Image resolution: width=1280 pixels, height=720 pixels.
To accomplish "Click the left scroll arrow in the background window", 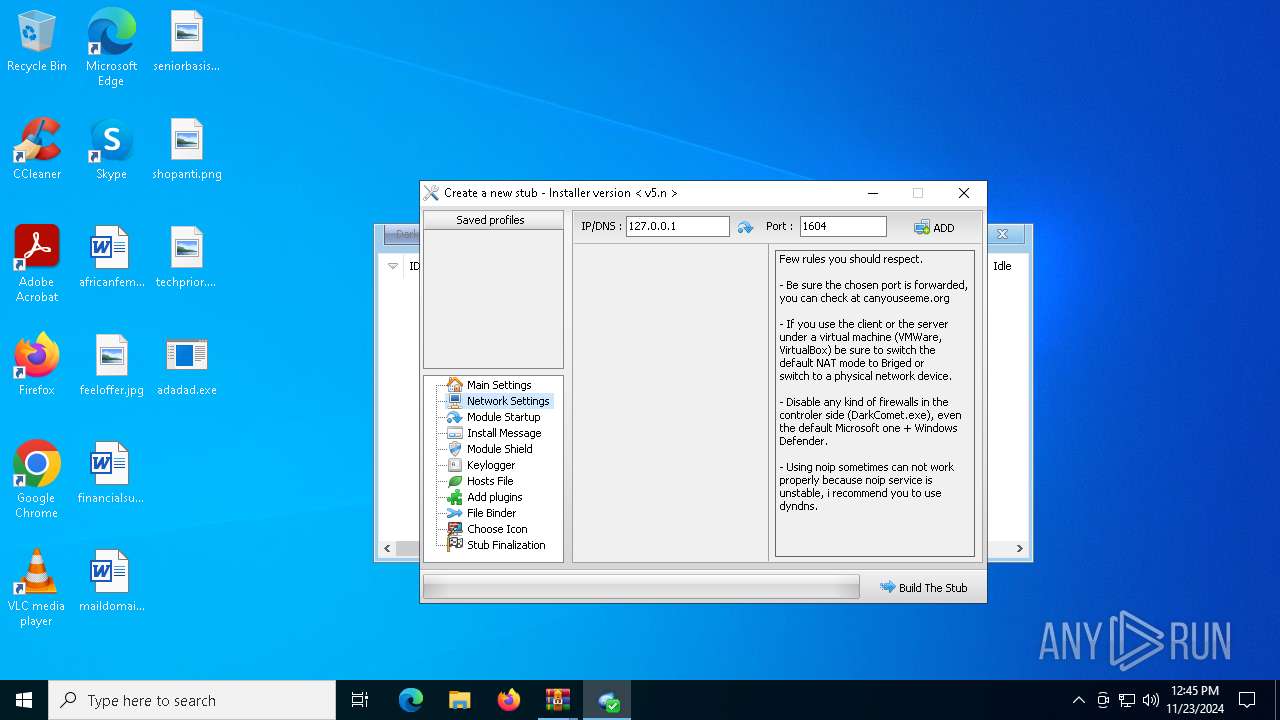I will (x=388, y=548).
